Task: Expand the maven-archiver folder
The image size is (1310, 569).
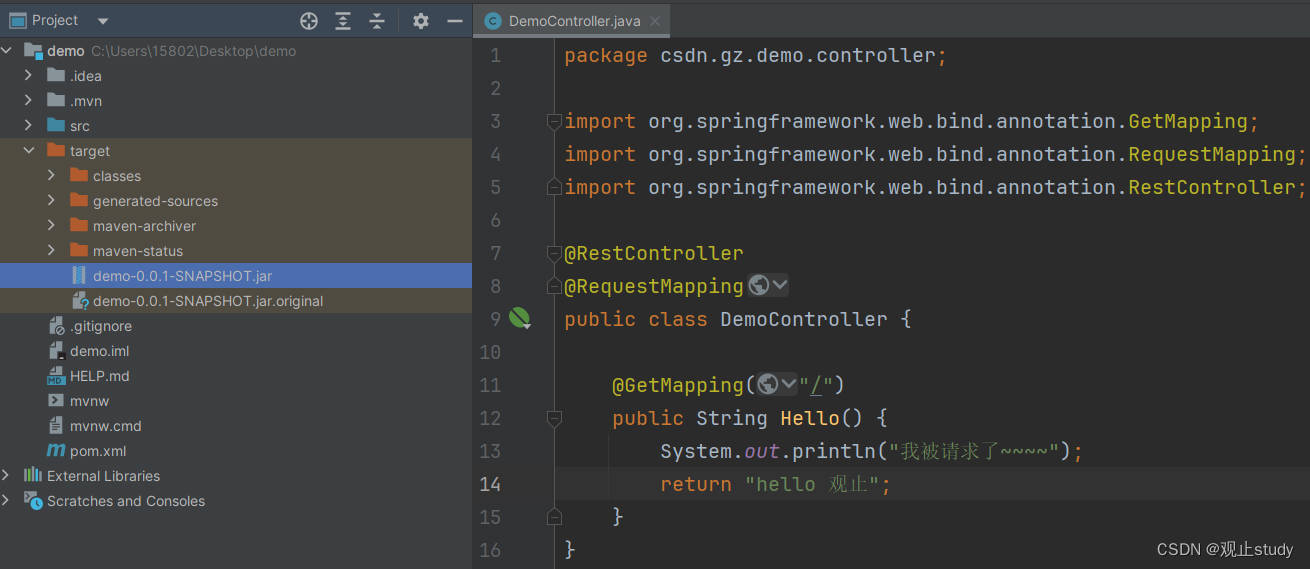Action: click(x=52, y=226)
